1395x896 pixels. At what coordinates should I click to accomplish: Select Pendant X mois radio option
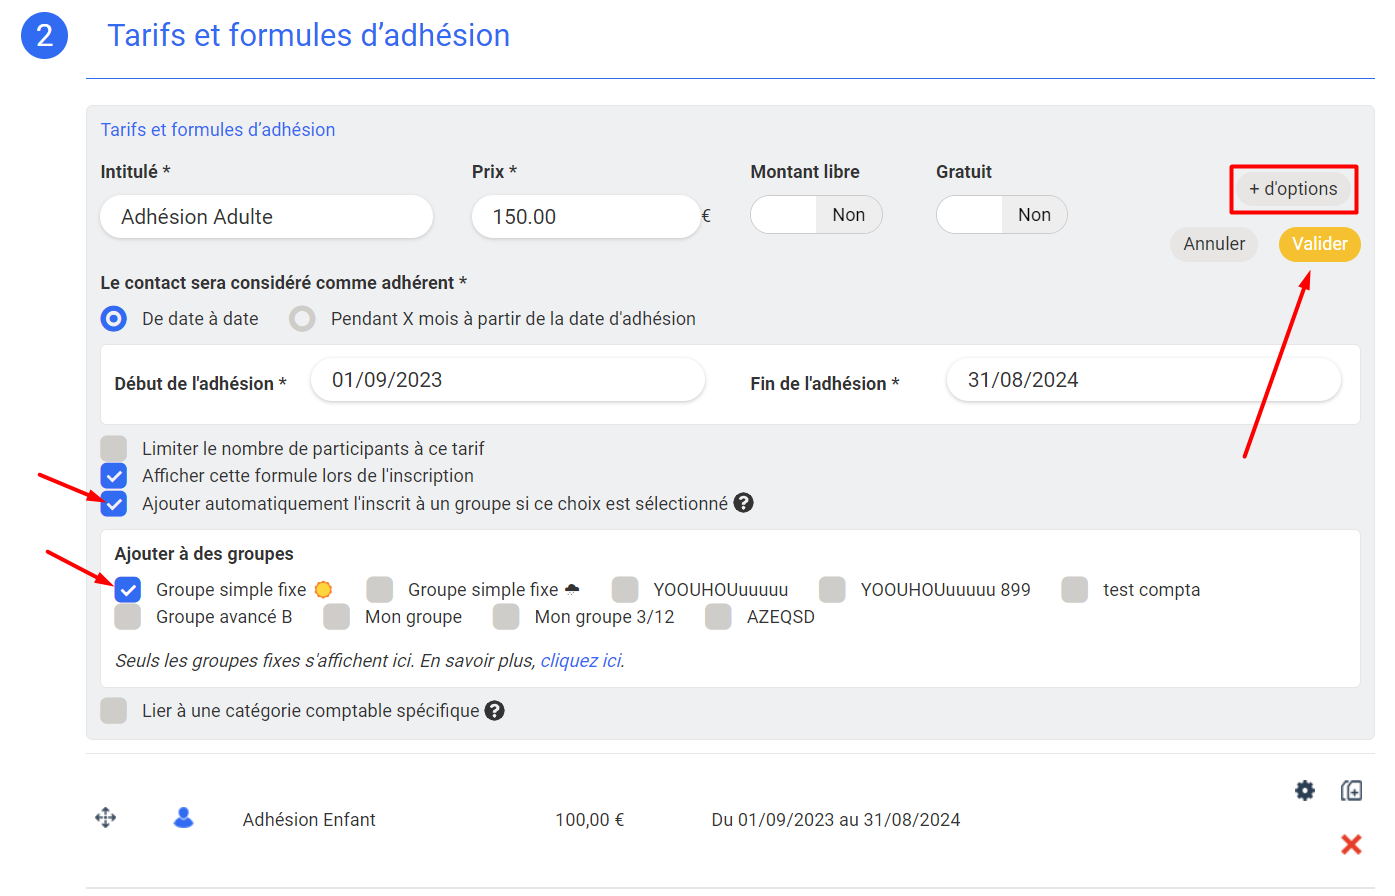[x=302, y=319]
